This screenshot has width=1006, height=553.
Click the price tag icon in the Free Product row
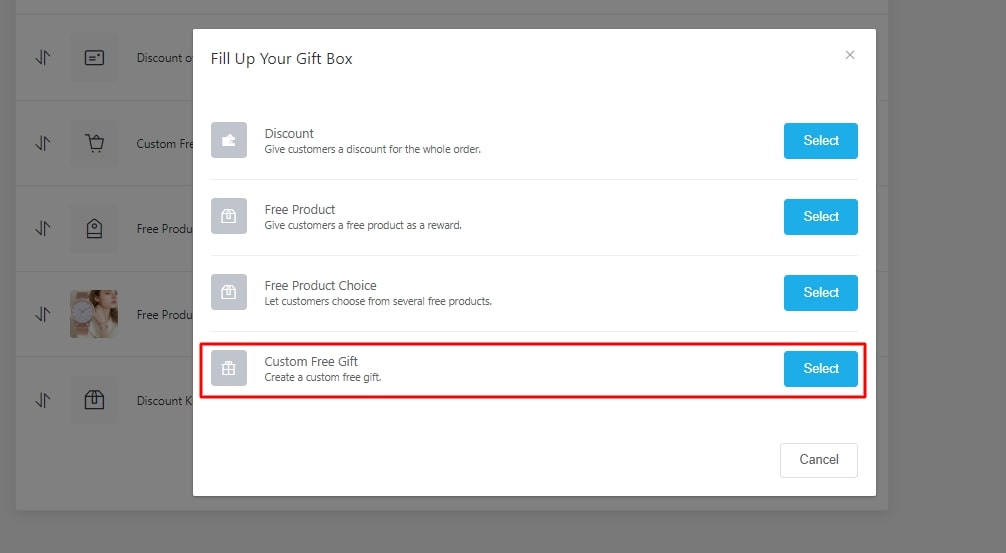pyautogui.click(x=94, y=229)
